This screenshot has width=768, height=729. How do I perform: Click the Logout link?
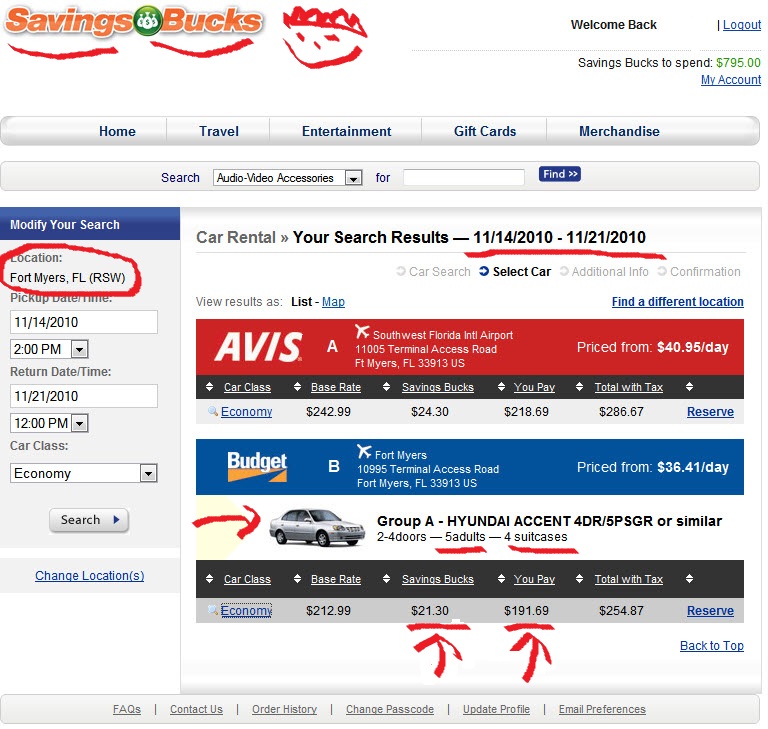[x=742, y=24]
